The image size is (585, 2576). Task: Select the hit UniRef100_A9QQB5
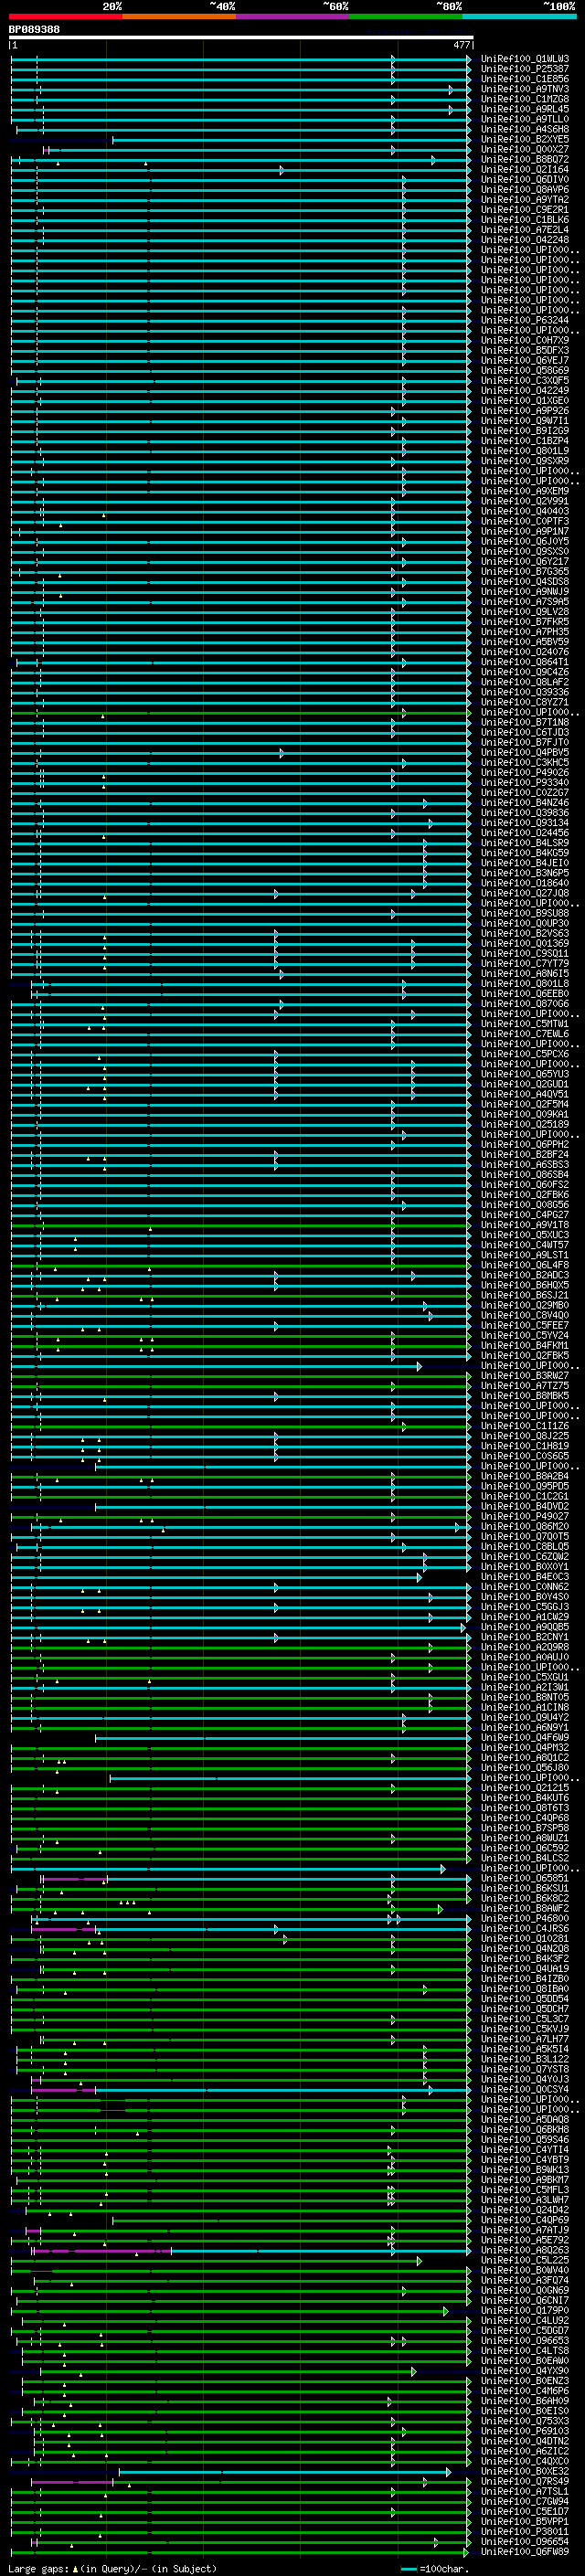click(525, 1626)
